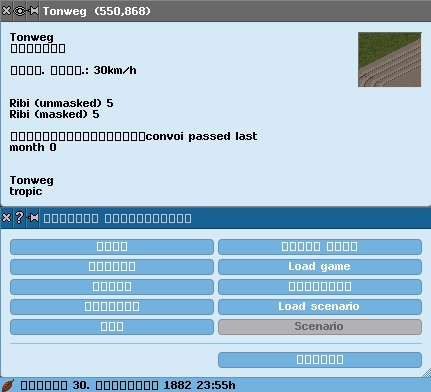Click the Load game button
Image resolution: width=431 pixels, height=392 pixels.
(x=320, y=267)
